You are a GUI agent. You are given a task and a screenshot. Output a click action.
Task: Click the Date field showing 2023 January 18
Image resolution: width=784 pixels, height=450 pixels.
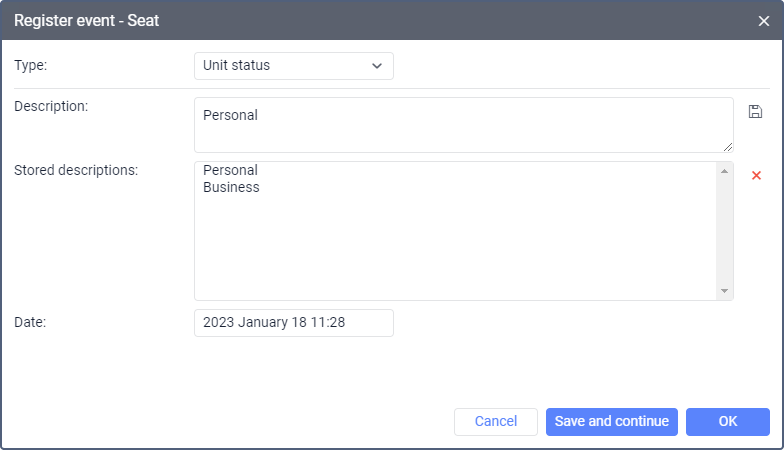pos(293,323)
